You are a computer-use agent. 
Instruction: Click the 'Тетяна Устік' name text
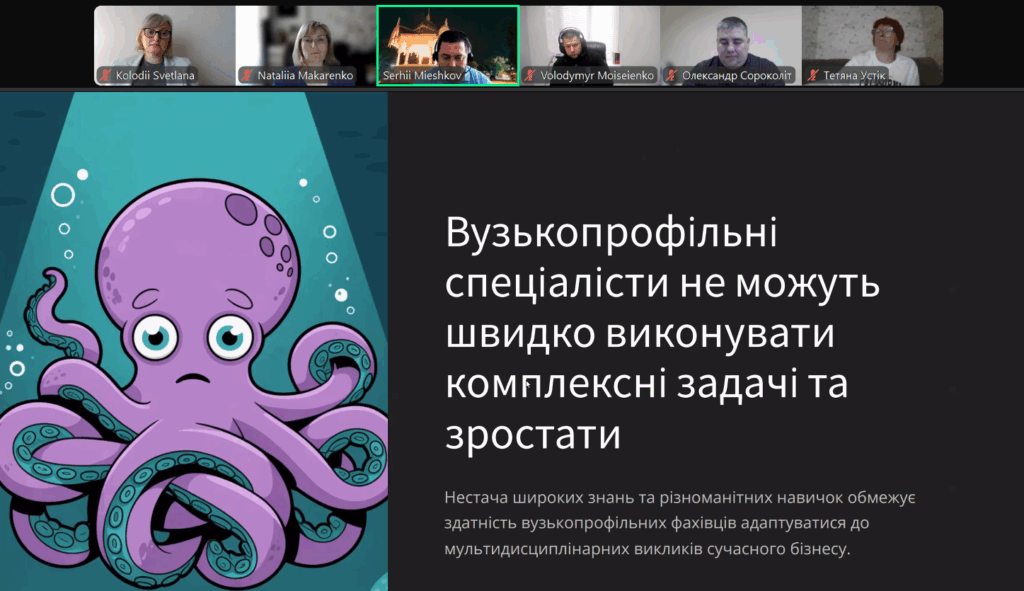854,75
